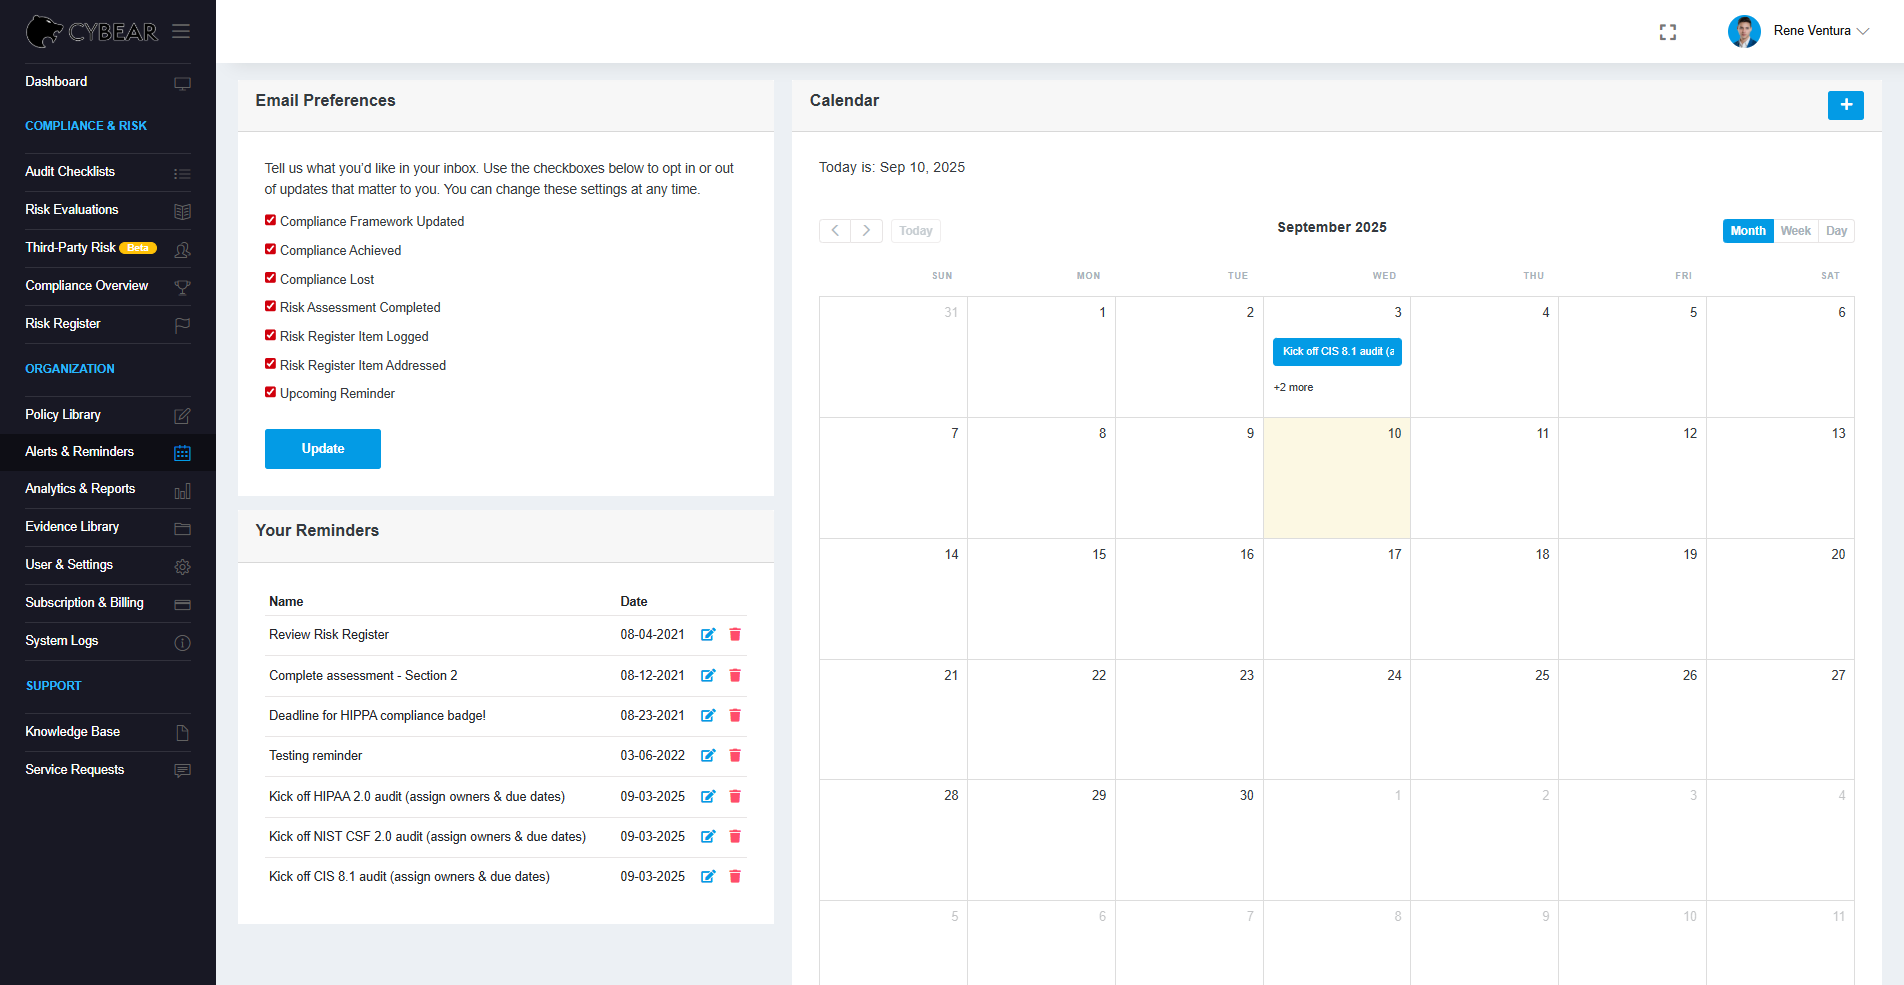Toggle off Upcoming Reminder emails
1904x985 pixels.
[270, 392]
